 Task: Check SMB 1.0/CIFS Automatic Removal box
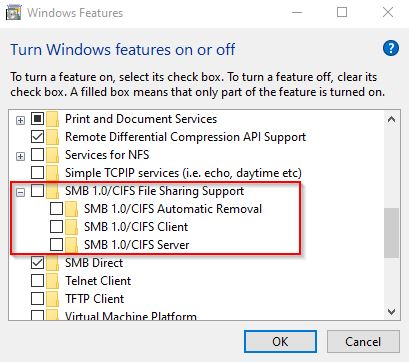(x=56, y=209)
